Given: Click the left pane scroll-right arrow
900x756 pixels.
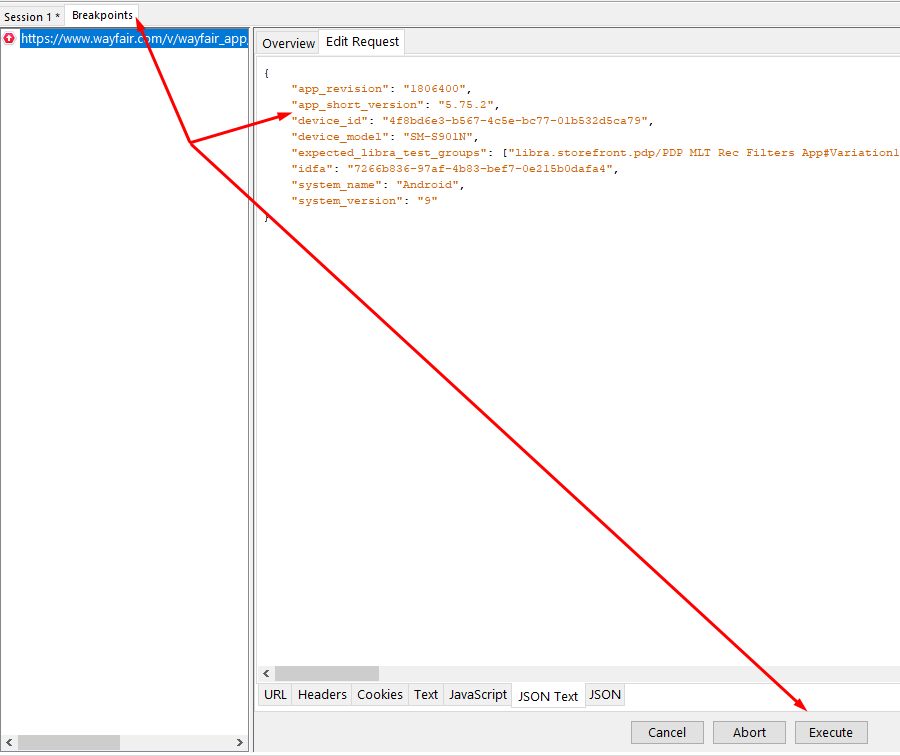Looking at the screenshot, I should click(x=240, y=742).
